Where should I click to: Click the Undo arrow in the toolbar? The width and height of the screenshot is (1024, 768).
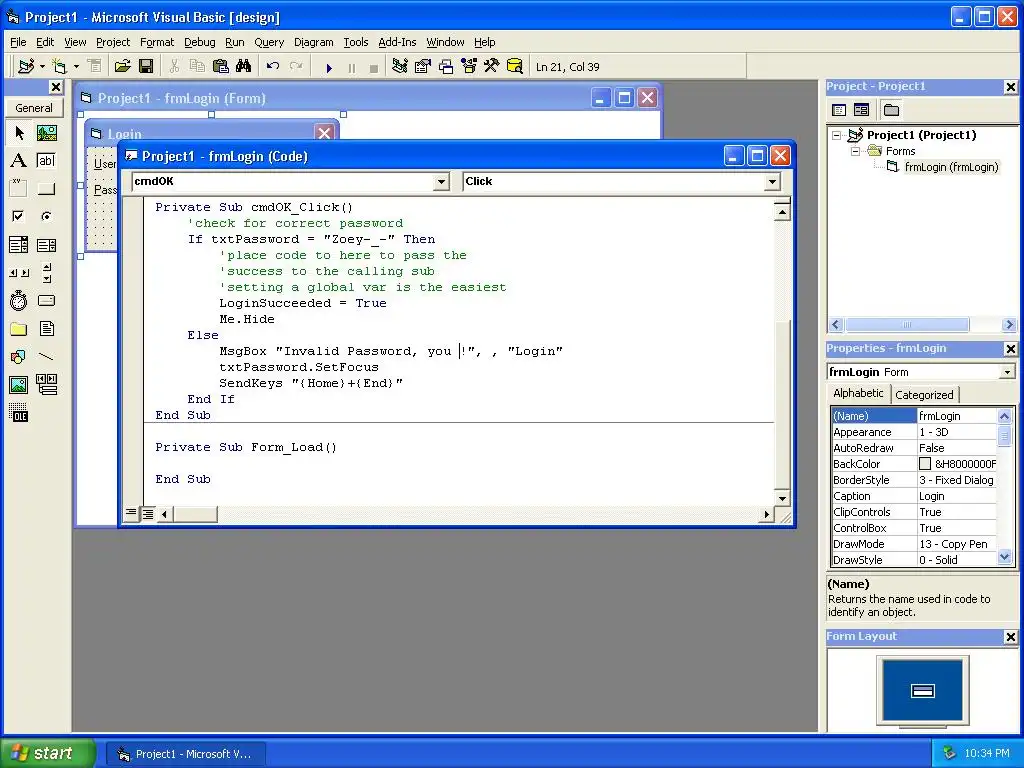click(x=273, y=66)
